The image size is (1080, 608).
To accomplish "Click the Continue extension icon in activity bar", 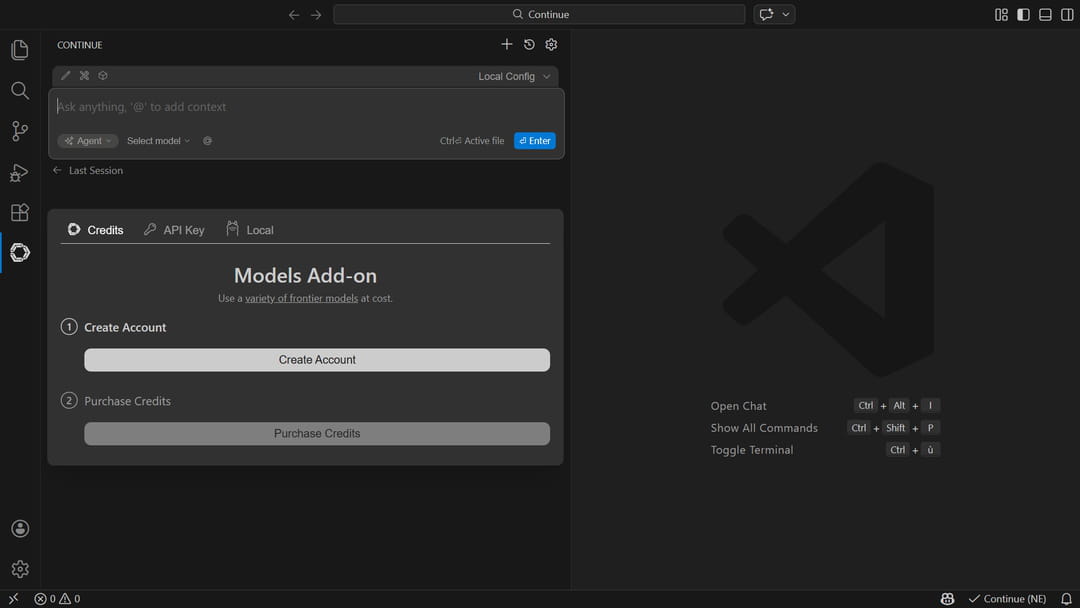I will (20, 253).
